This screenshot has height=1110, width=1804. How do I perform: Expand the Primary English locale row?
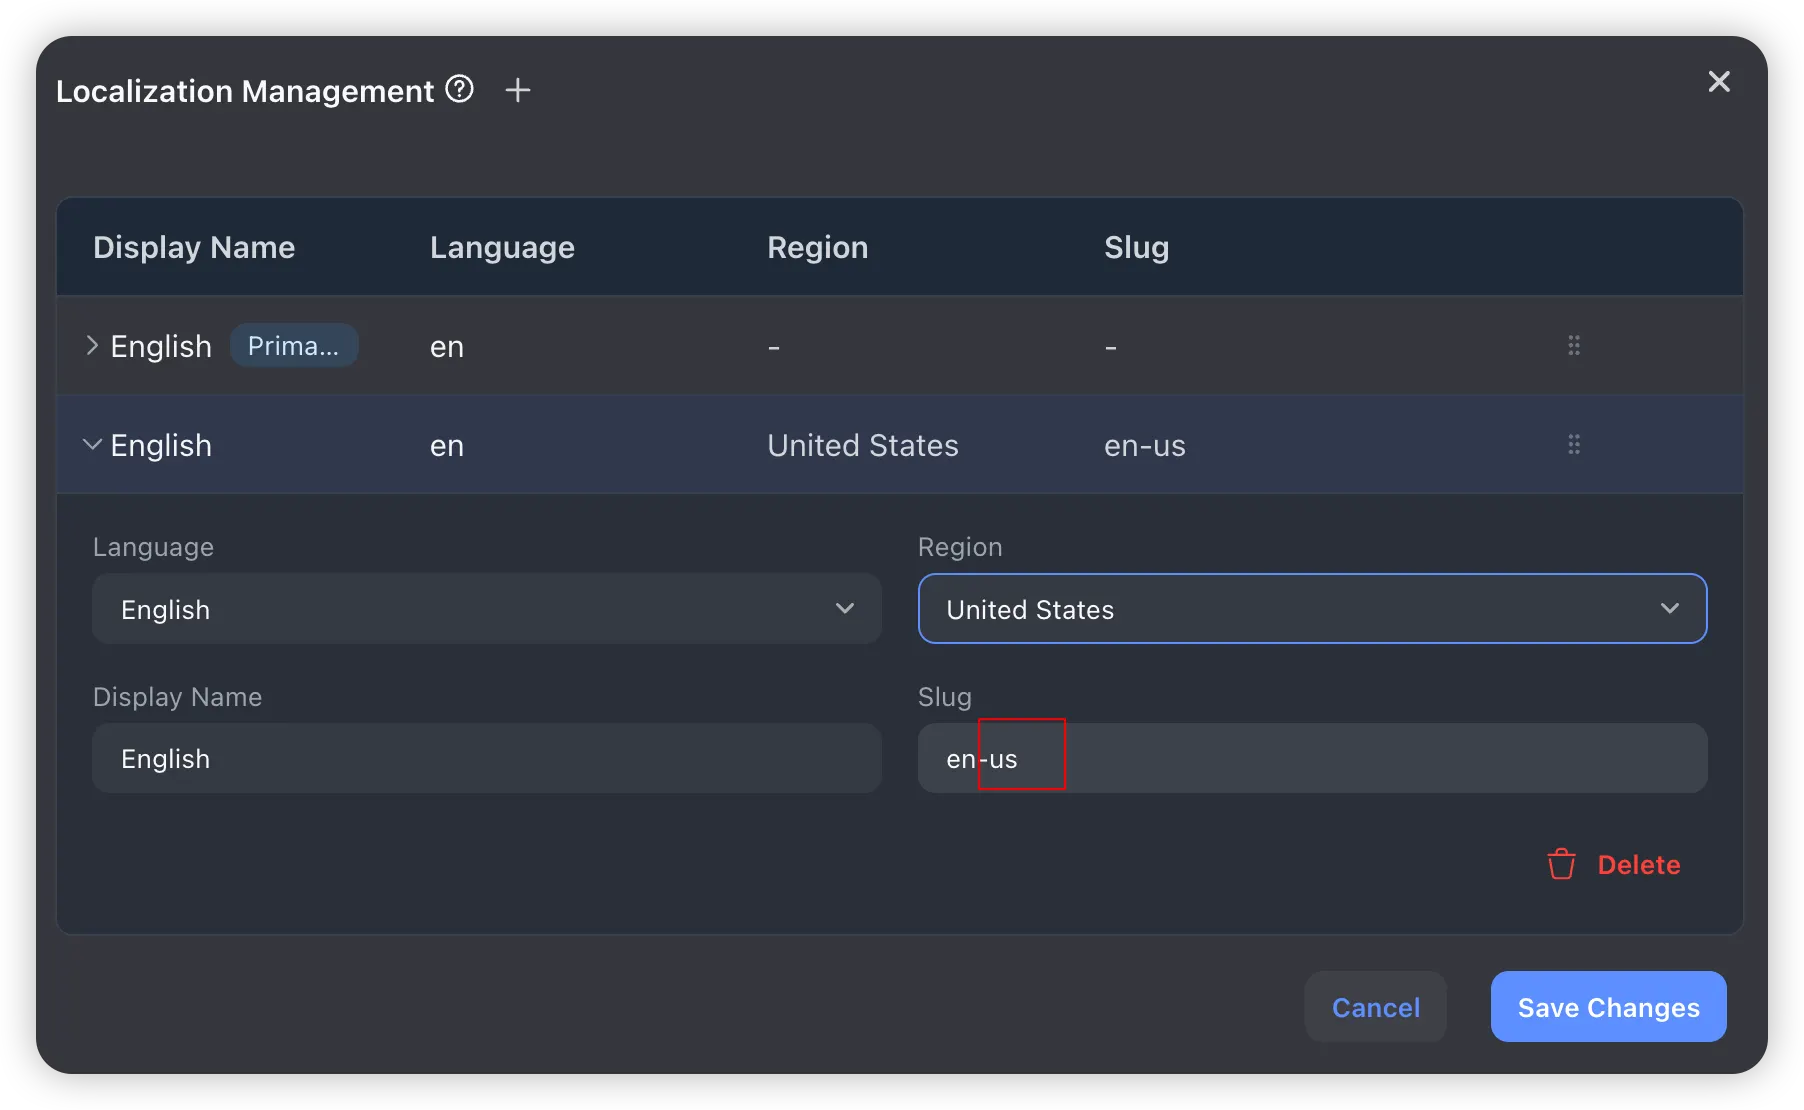point(92,346)
